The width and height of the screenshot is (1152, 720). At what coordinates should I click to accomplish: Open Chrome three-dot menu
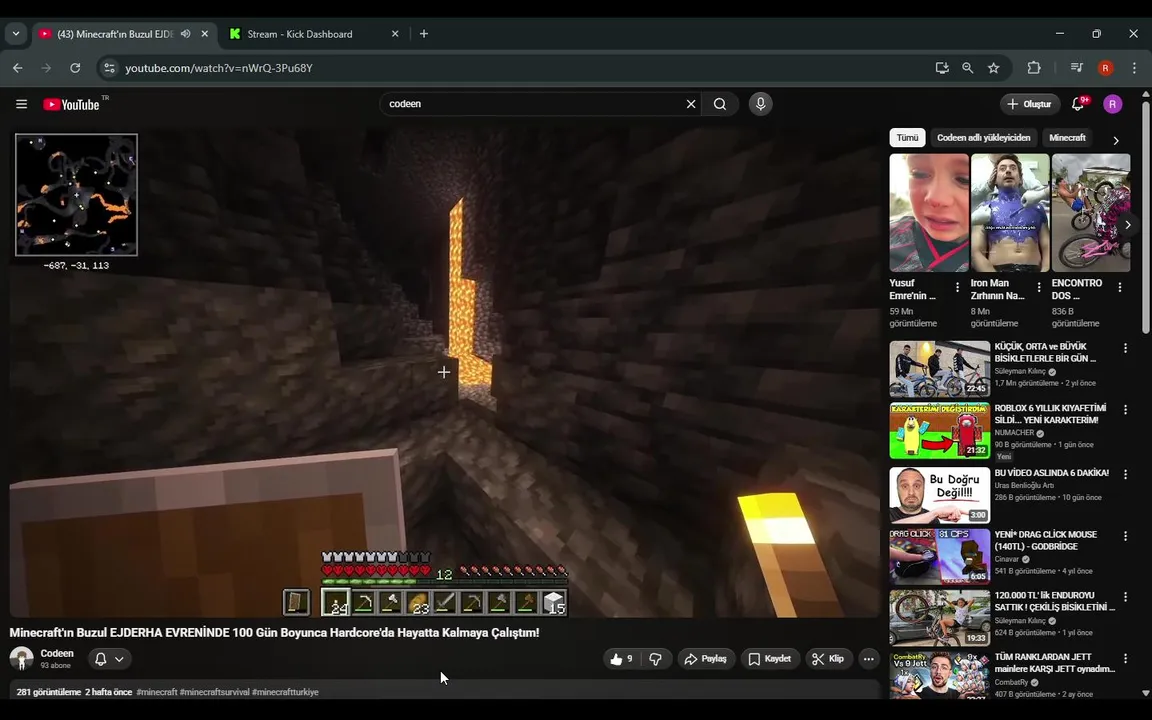(1134, 68)
